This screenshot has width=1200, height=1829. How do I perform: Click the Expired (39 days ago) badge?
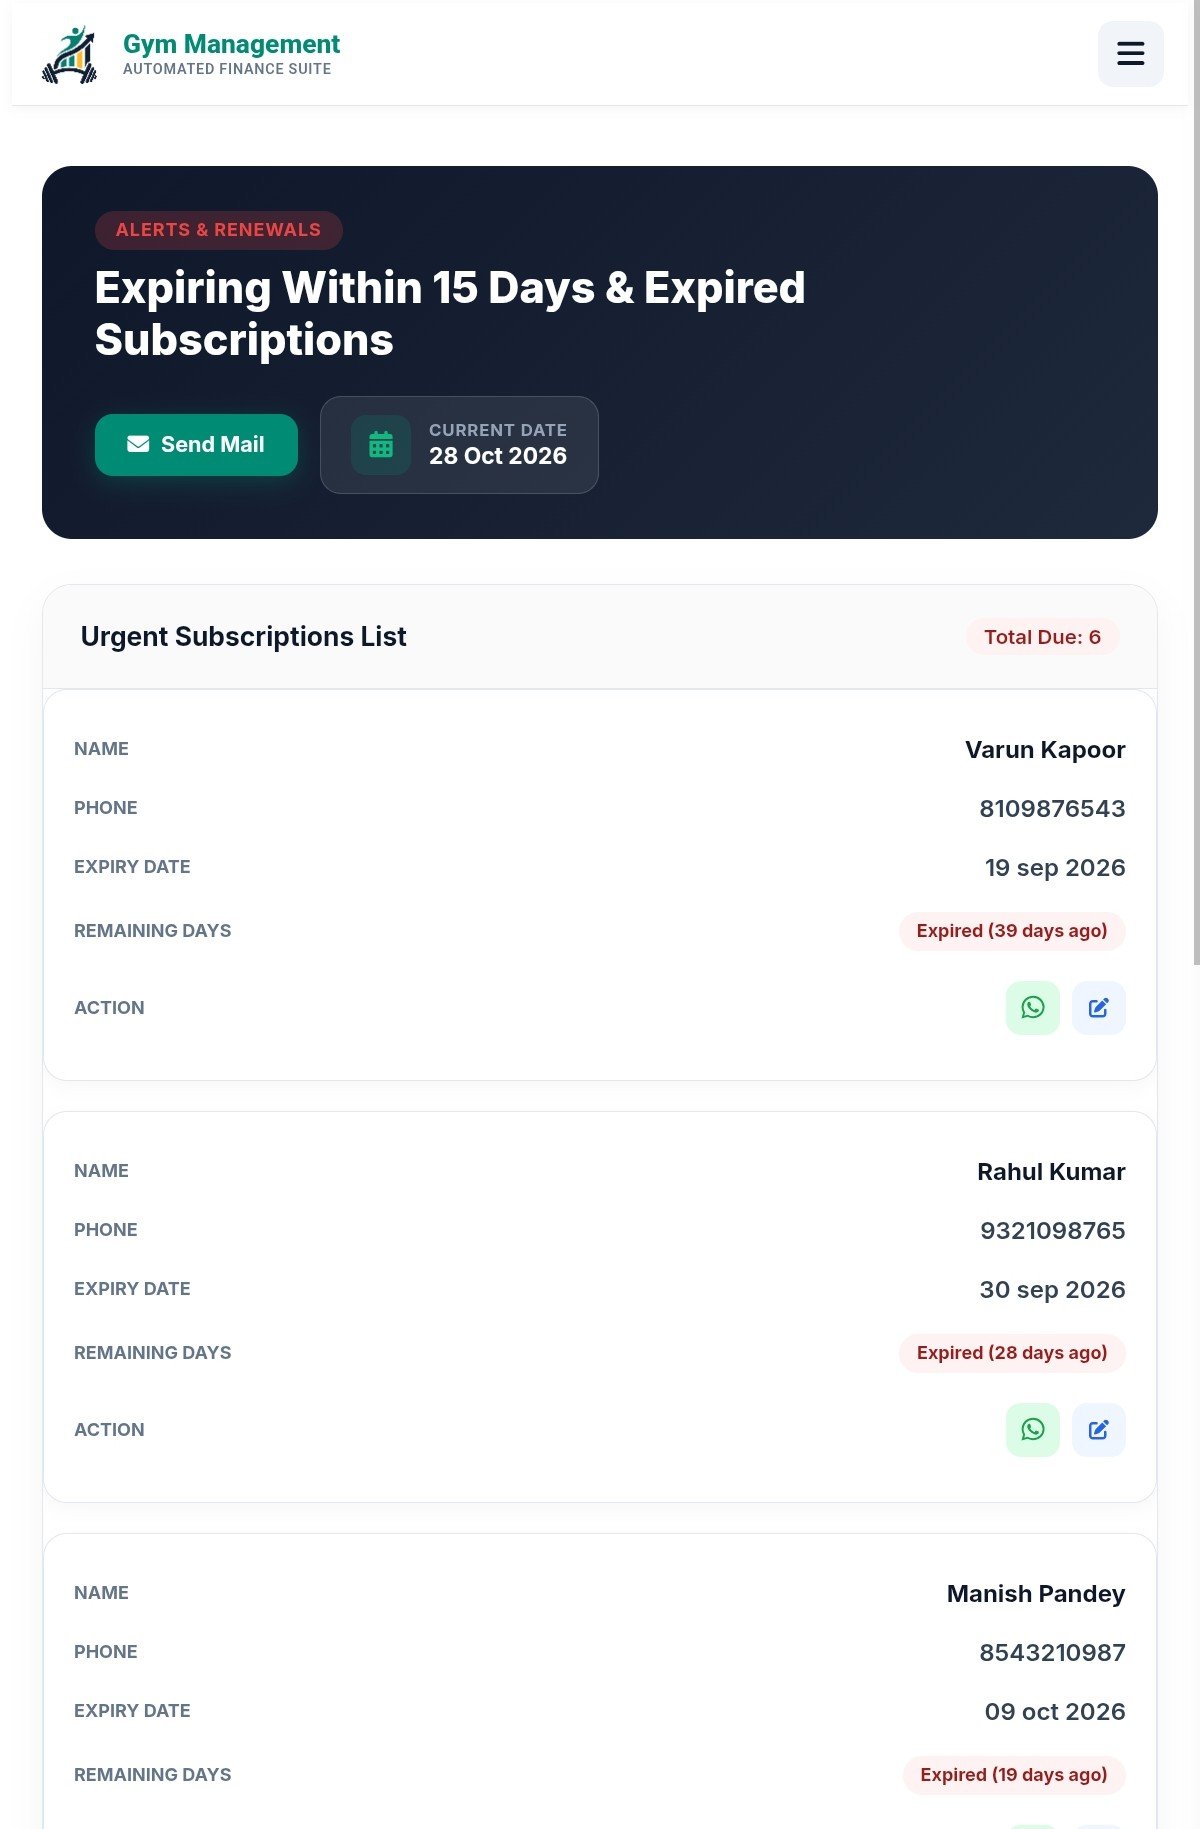(x=1012, y=931)
